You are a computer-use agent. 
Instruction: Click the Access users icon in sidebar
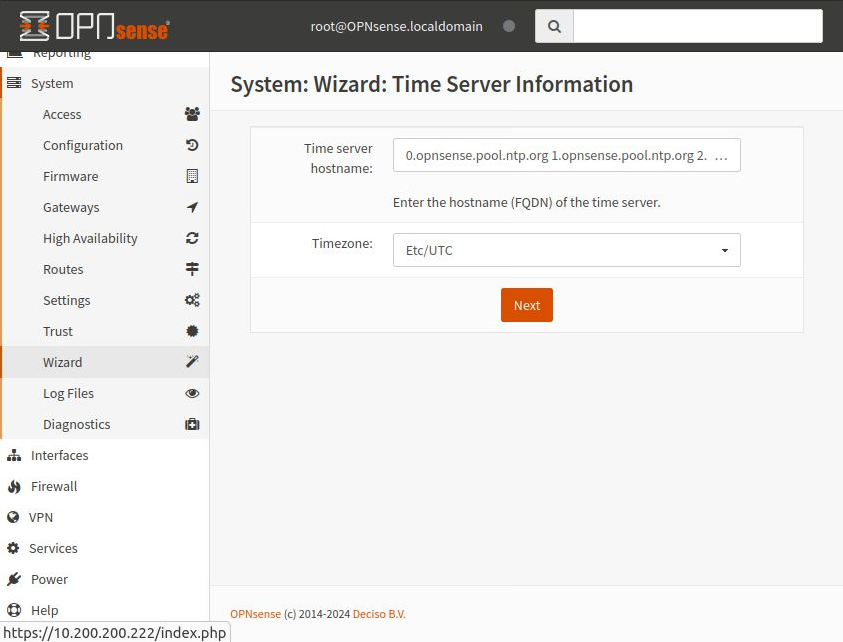(192, 114)
